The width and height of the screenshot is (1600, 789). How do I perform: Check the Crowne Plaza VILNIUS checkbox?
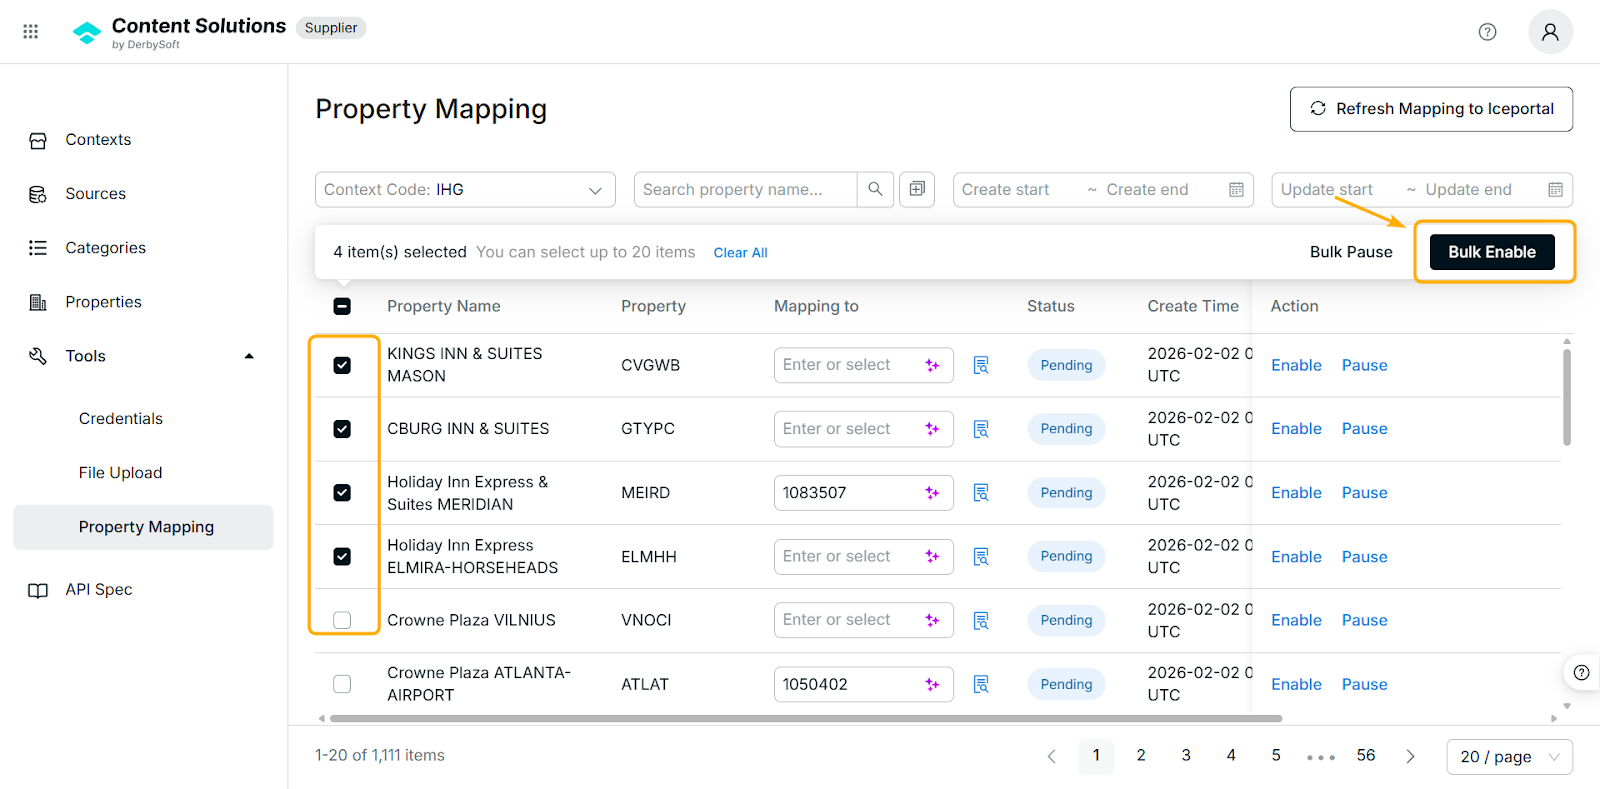point(342,620)
